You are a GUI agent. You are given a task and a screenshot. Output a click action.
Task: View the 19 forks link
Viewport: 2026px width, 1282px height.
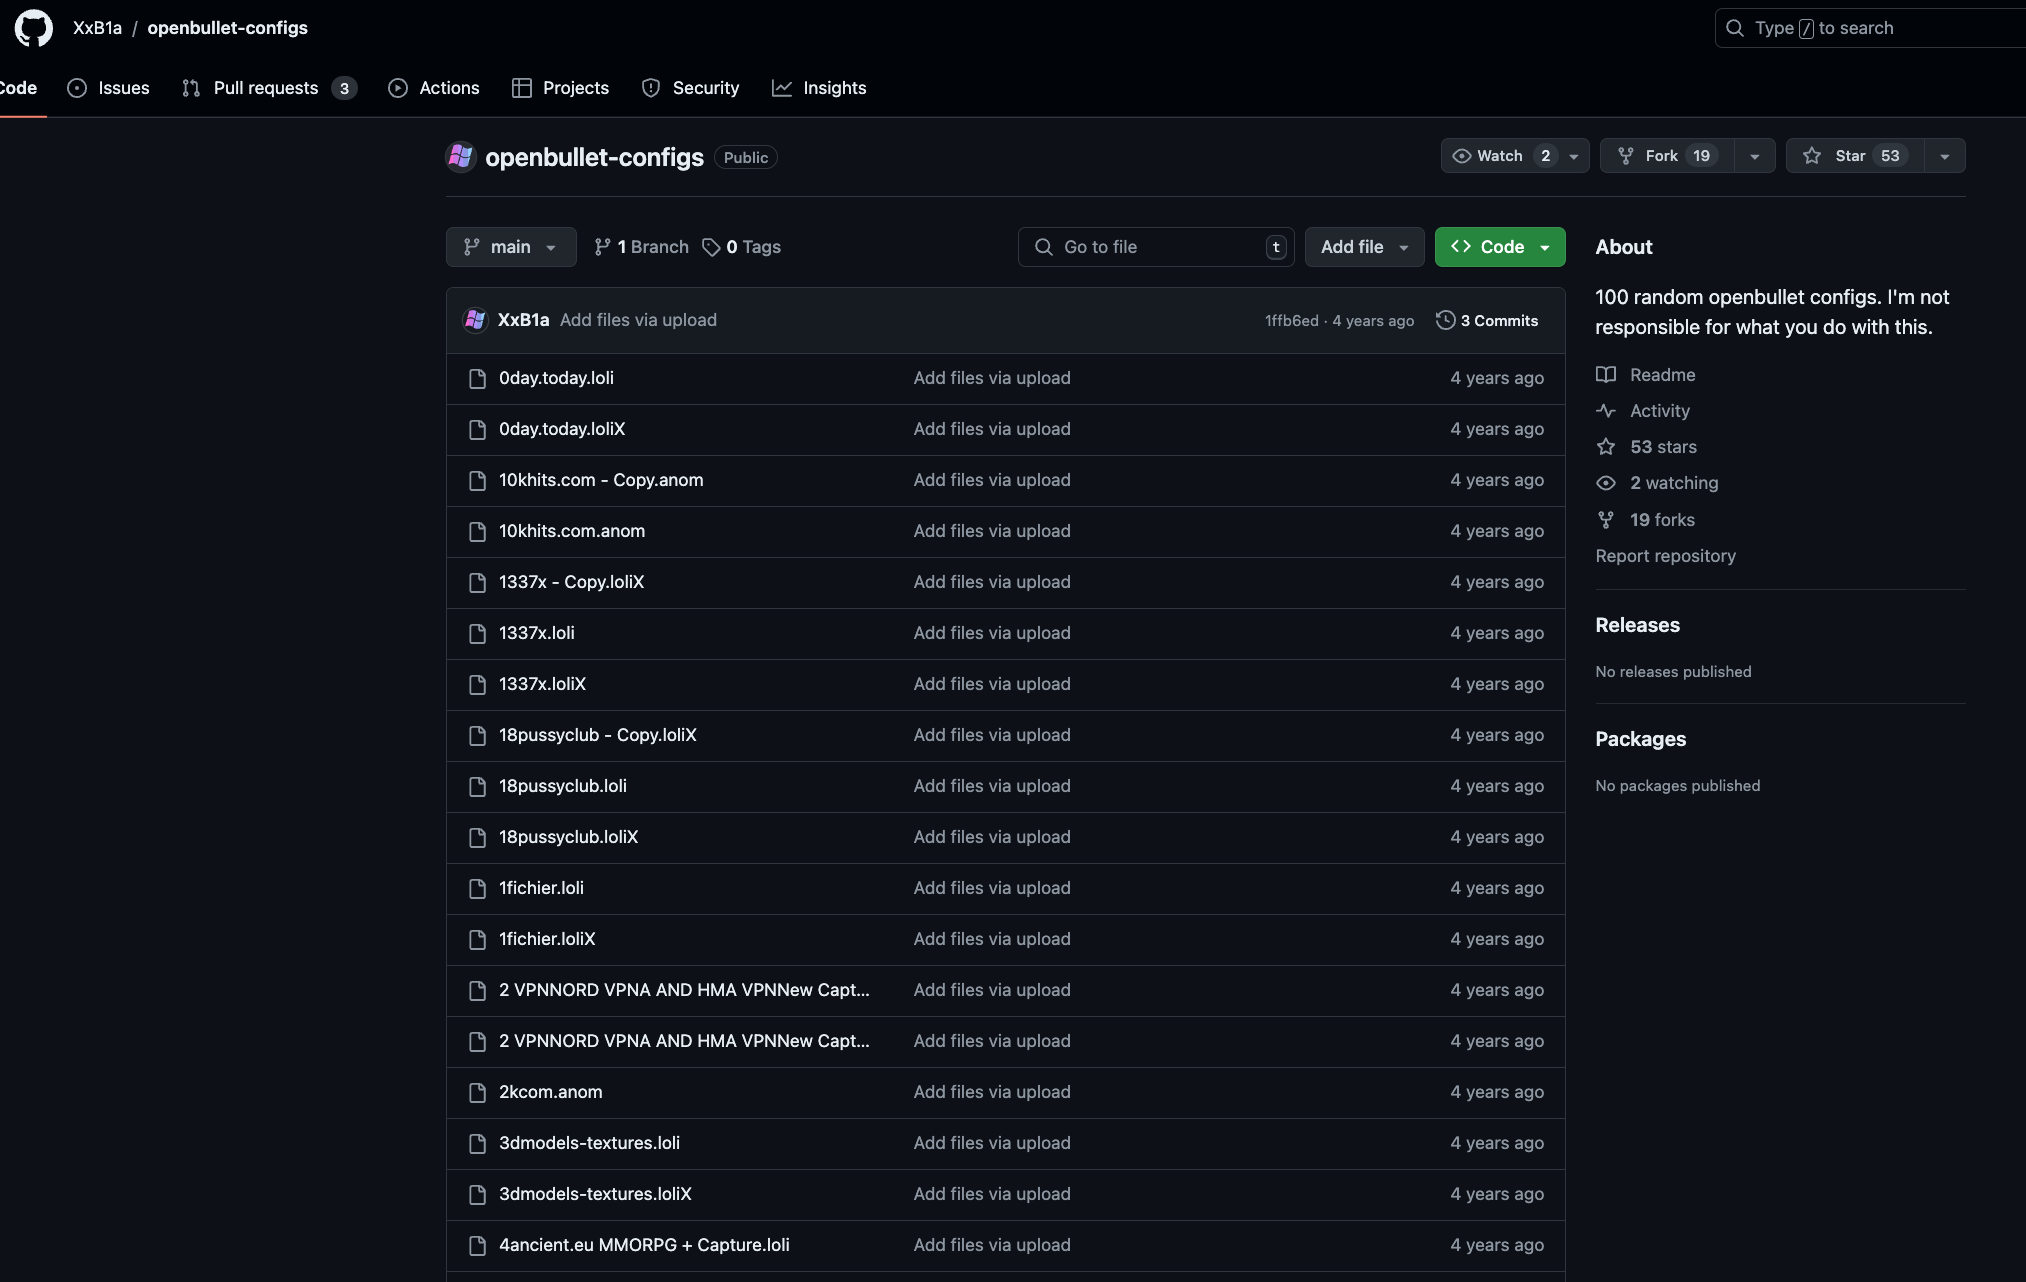(x=1662, y=520)
